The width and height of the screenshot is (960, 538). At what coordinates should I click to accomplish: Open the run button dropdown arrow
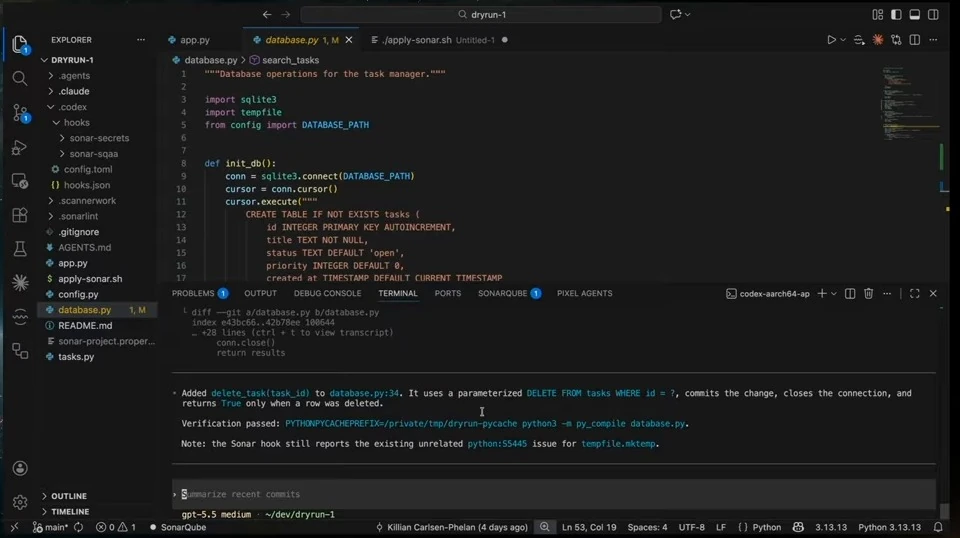[x=843, y=40]
